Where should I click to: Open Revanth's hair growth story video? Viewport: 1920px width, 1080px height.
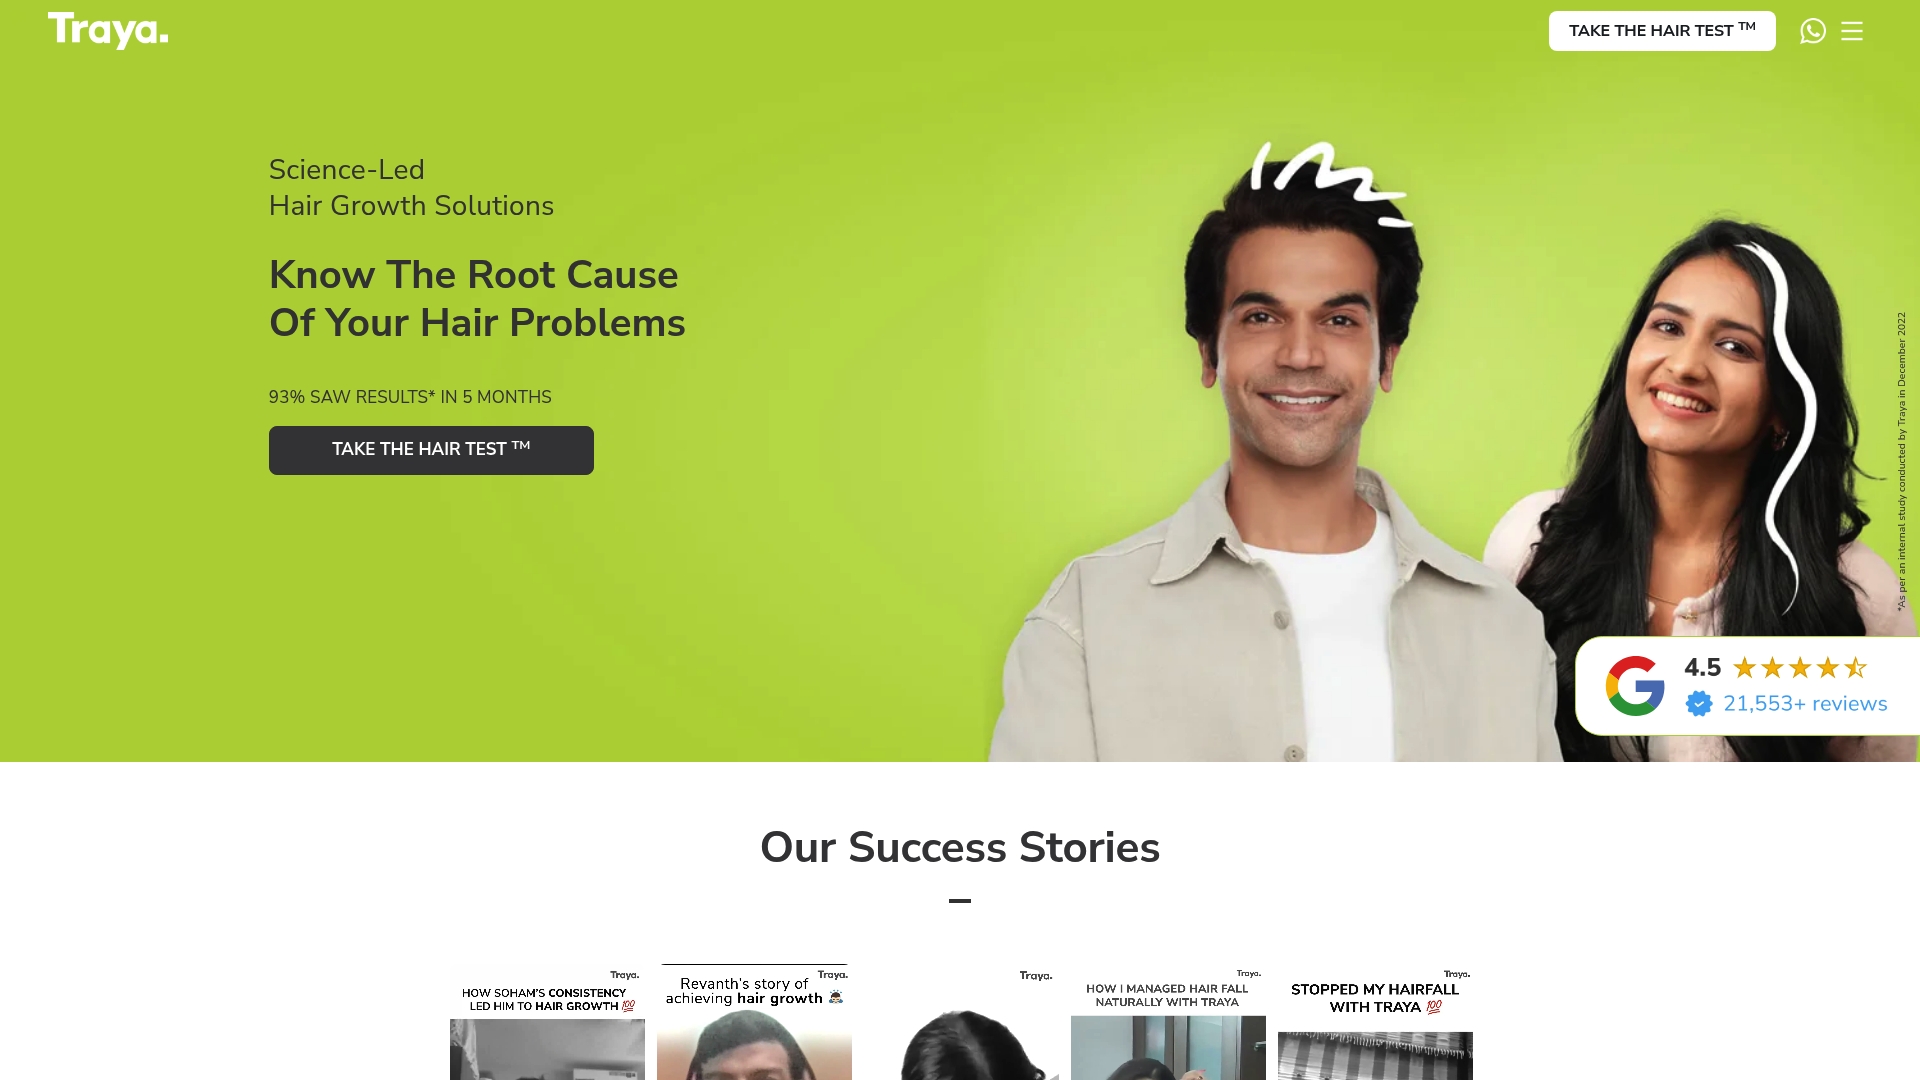click(754, 1022)
